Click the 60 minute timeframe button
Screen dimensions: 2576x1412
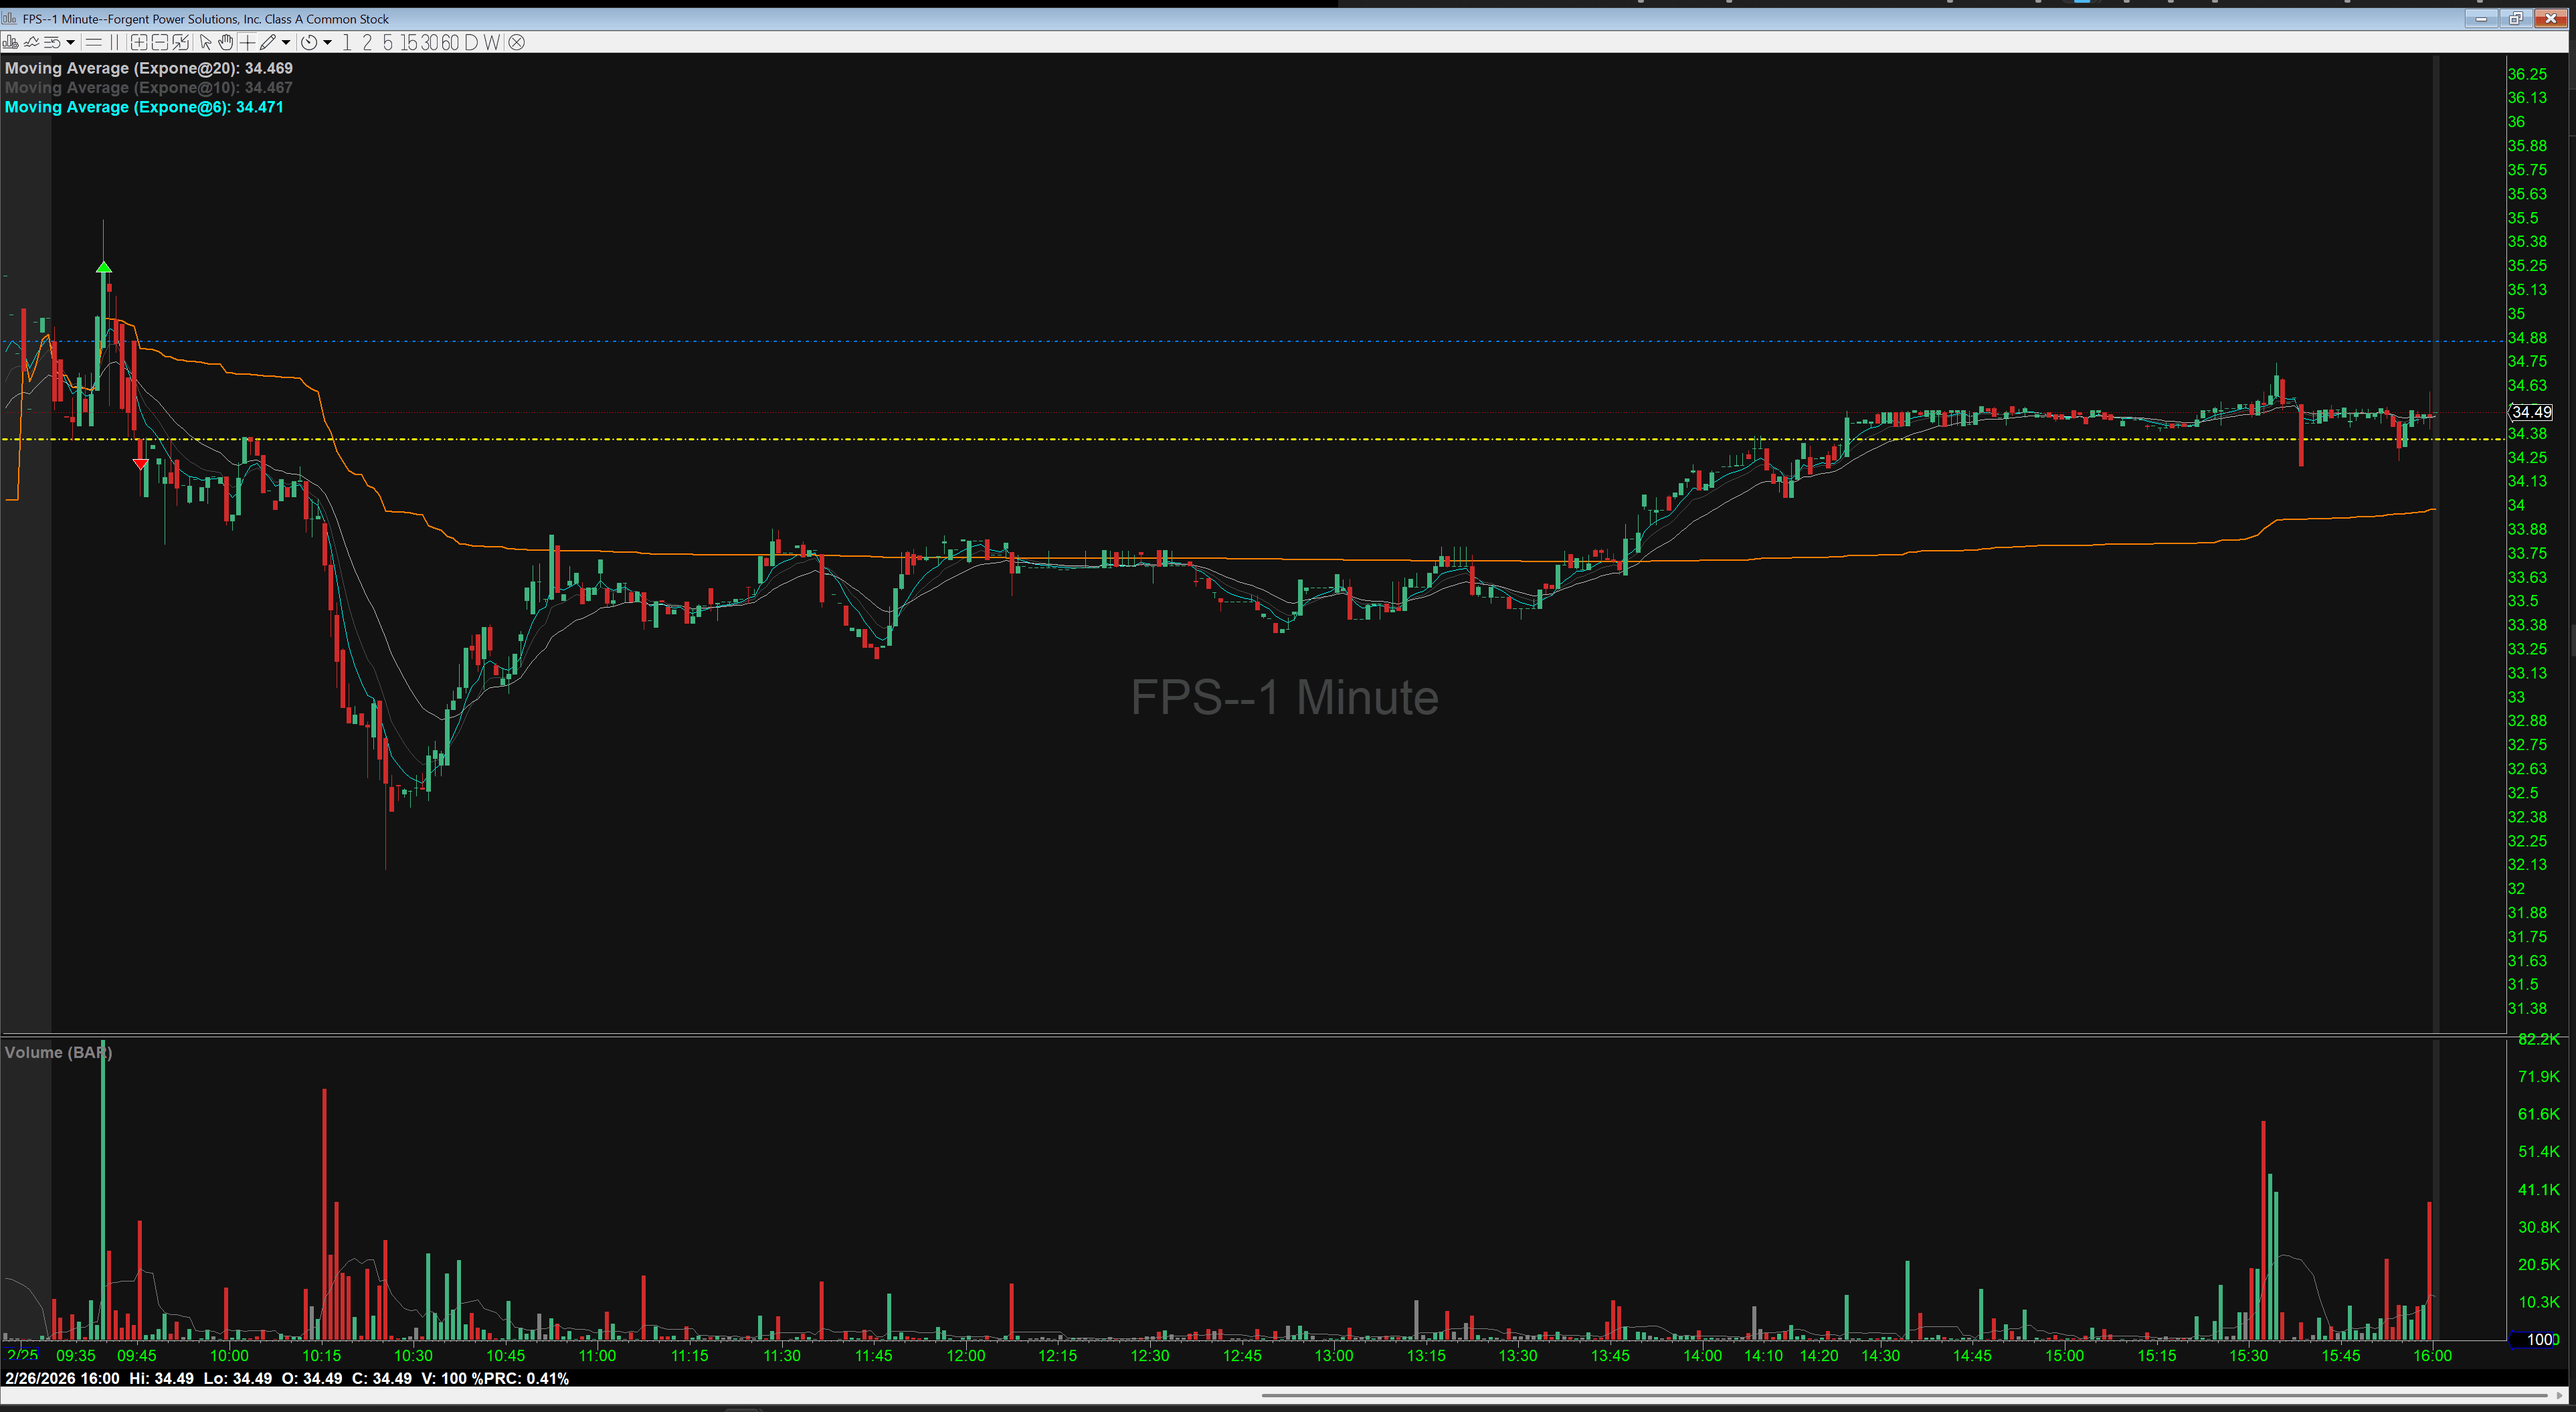[x=450, y=42]
